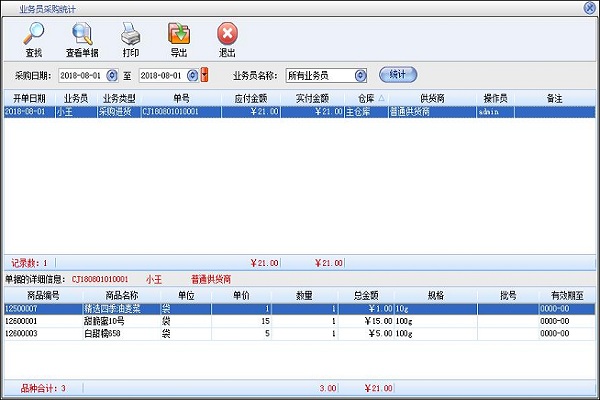Click the start date input field
Image resolution: width=600 pixels, height=400 pixels.
click(x=81, y=75)
